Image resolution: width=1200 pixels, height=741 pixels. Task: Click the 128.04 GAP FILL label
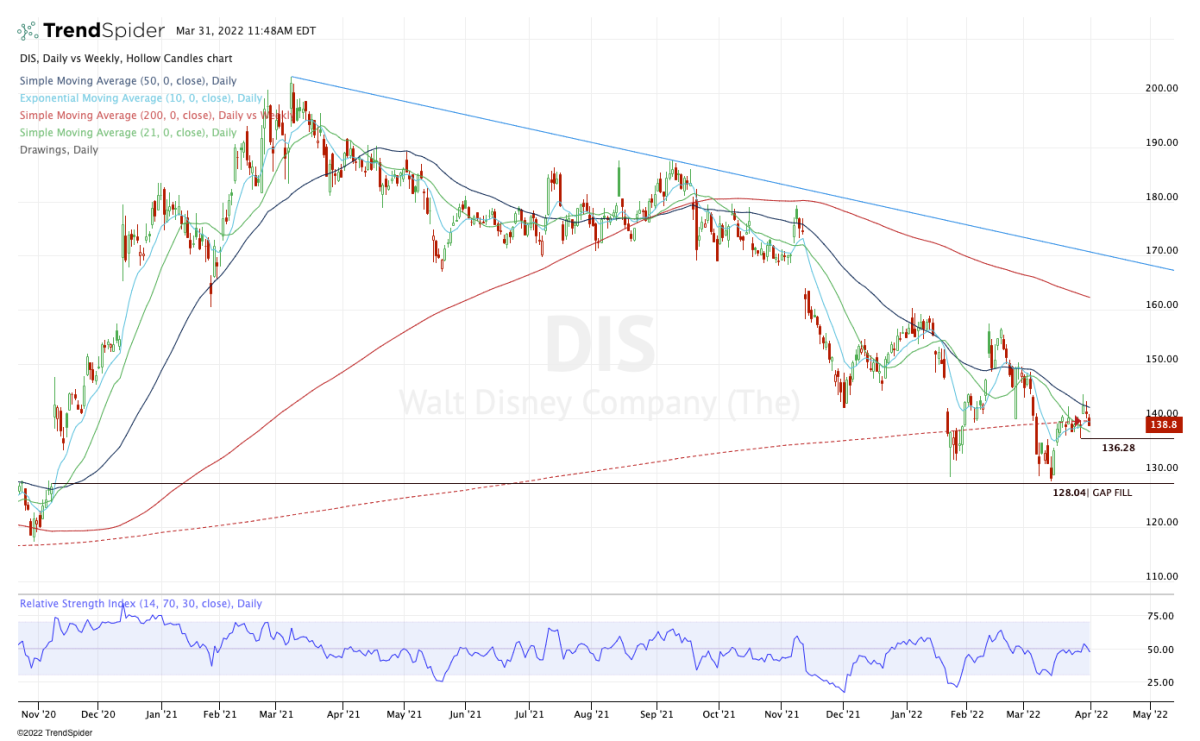click(x=1092, y=492)
